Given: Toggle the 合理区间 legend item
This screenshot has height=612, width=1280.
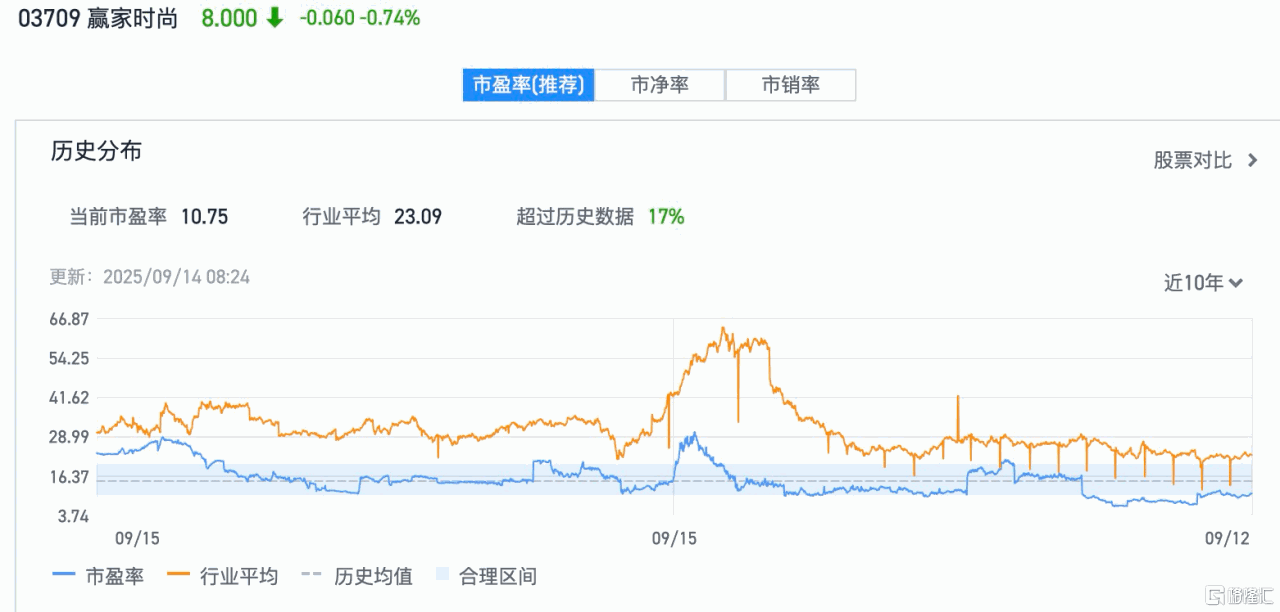Looking at the screenshot, I should point(486,576).
